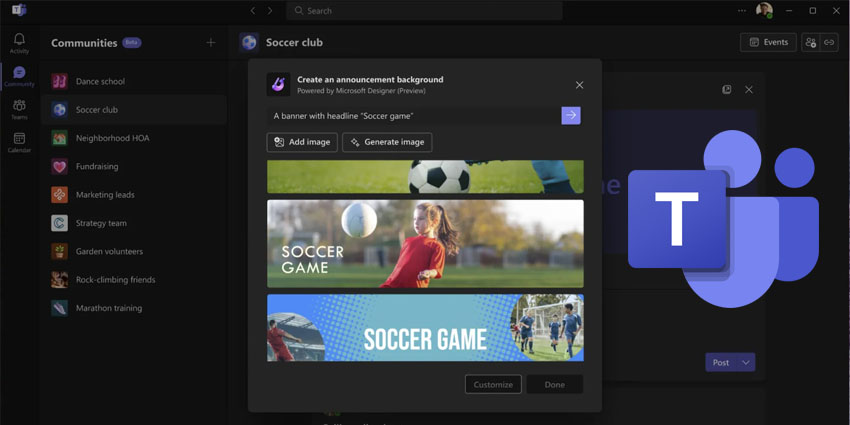Copy the community link icon
The image size is (850, 425).
tap(829, 42)
